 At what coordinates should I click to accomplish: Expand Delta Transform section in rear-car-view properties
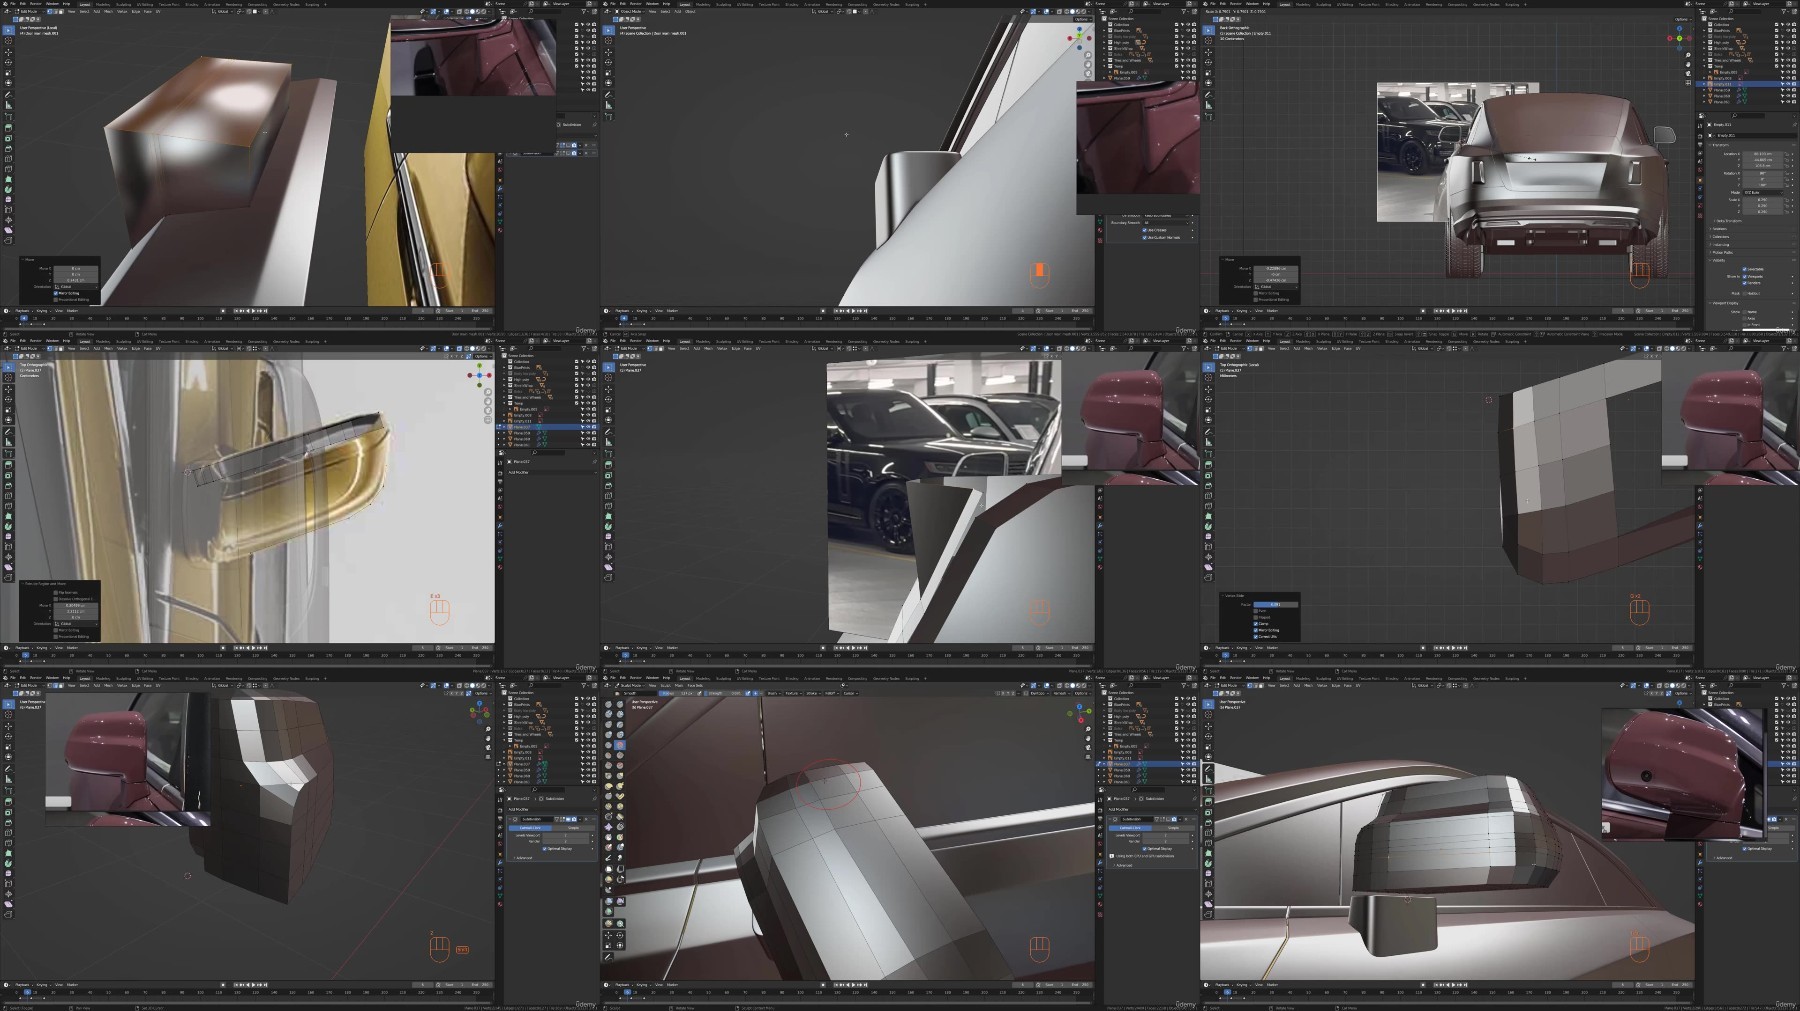pyautogui.click(x=1728, y=221)
